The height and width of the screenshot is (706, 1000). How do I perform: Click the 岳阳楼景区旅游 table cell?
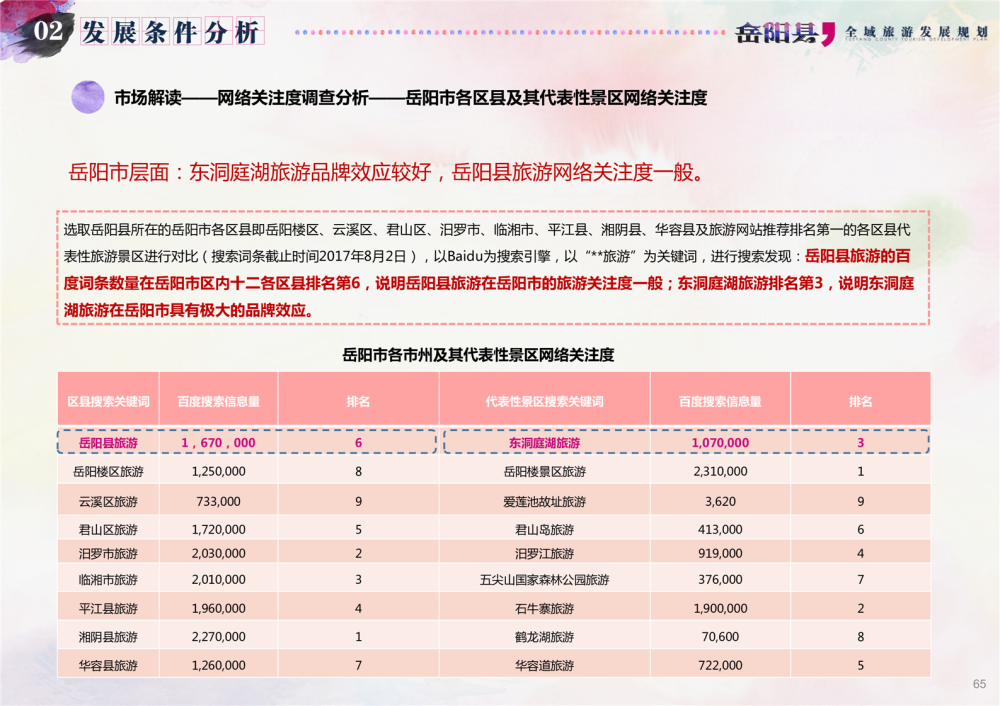click(544, 471)
